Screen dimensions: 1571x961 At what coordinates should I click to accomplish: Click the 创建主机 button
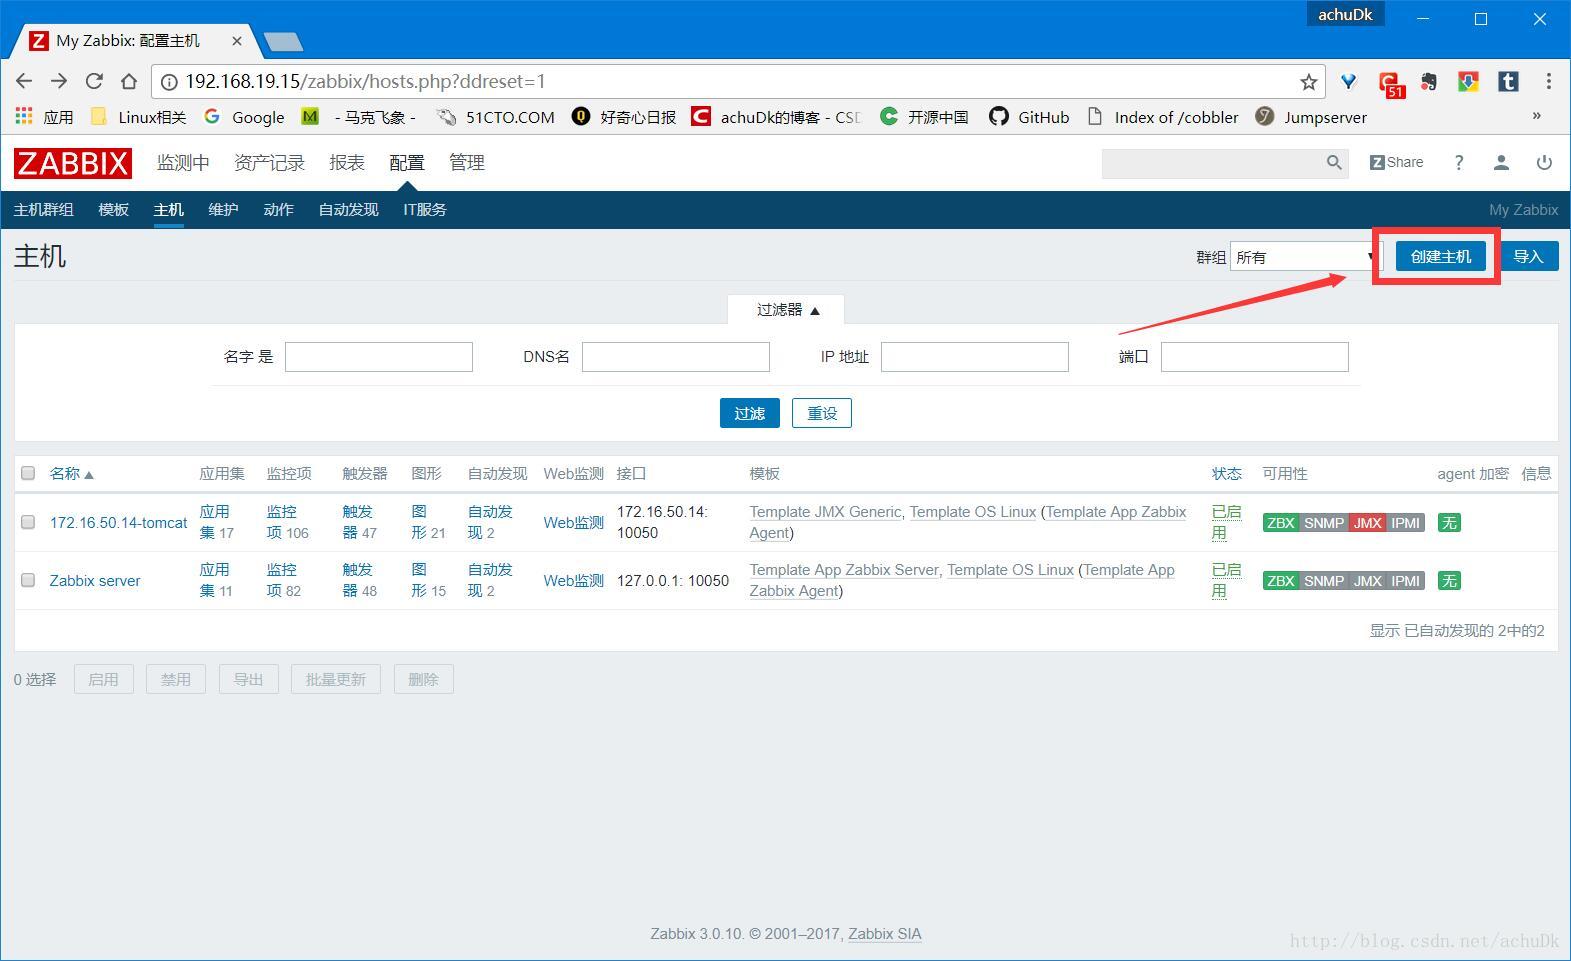1441,257
